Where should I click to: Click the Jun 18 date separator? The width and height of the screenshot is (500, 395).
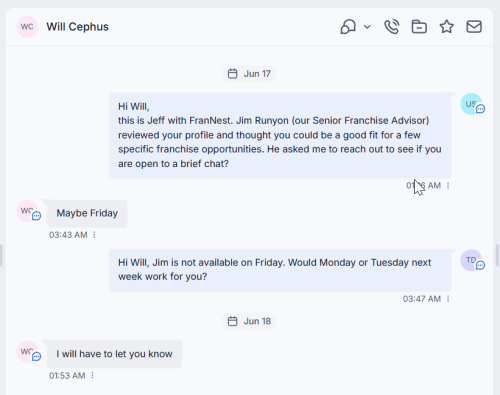coord(249,321)
